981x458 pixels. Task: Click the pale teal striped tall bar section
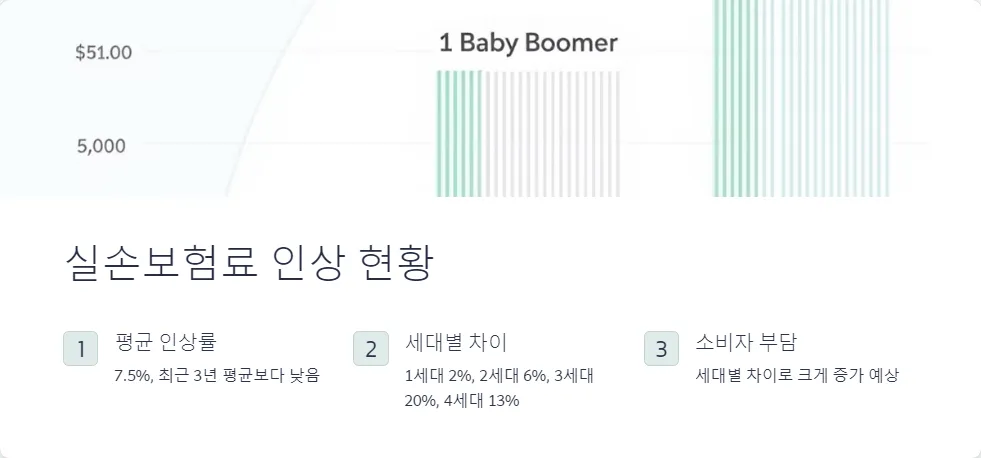tap(825, 98)
